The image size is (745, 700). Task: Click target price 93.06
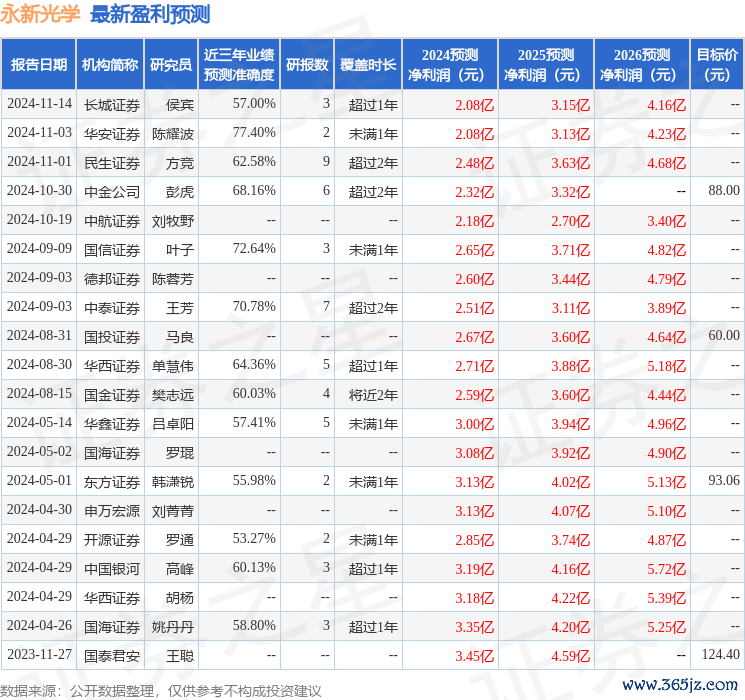724,480
